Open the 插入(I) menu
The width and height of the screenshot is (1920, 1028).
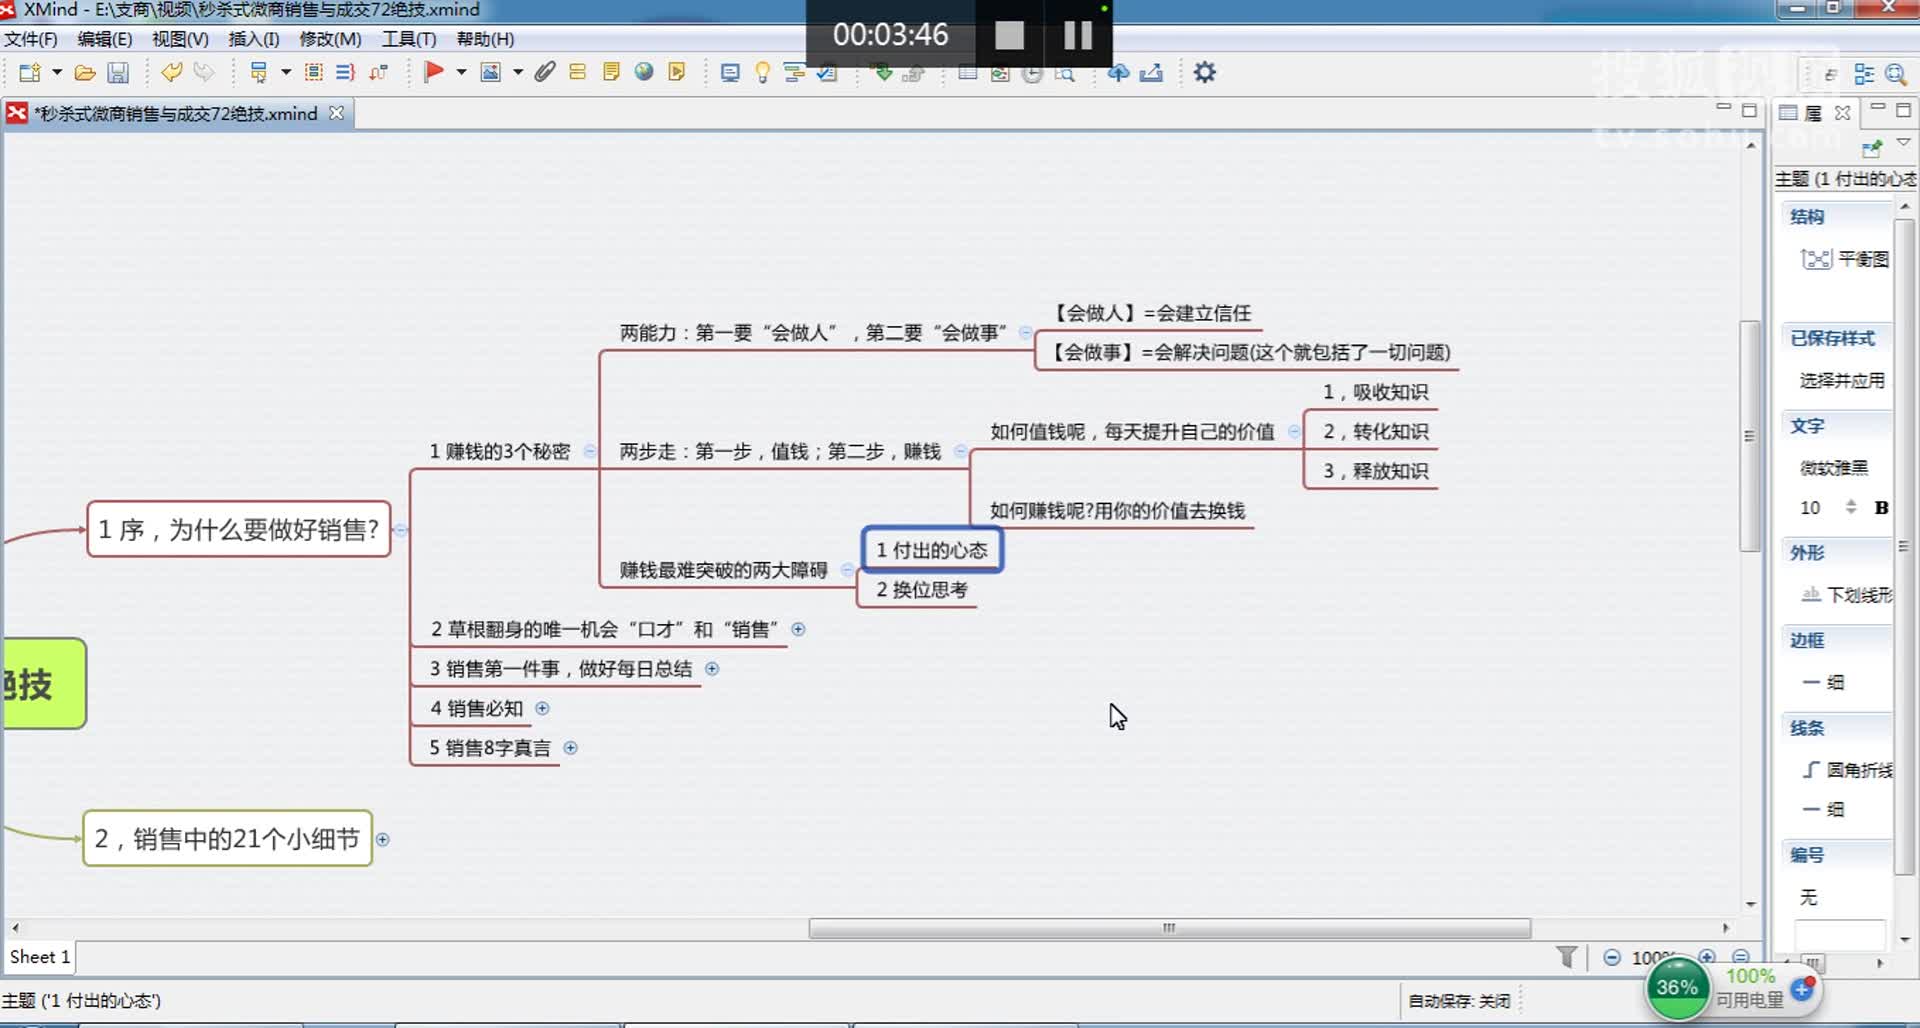(254, 39)
